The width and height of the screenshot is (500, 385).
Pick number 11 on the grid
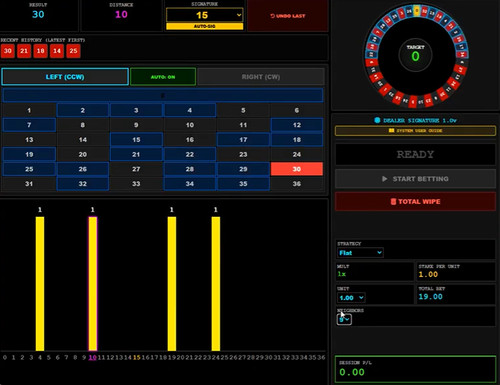point(243,125)
